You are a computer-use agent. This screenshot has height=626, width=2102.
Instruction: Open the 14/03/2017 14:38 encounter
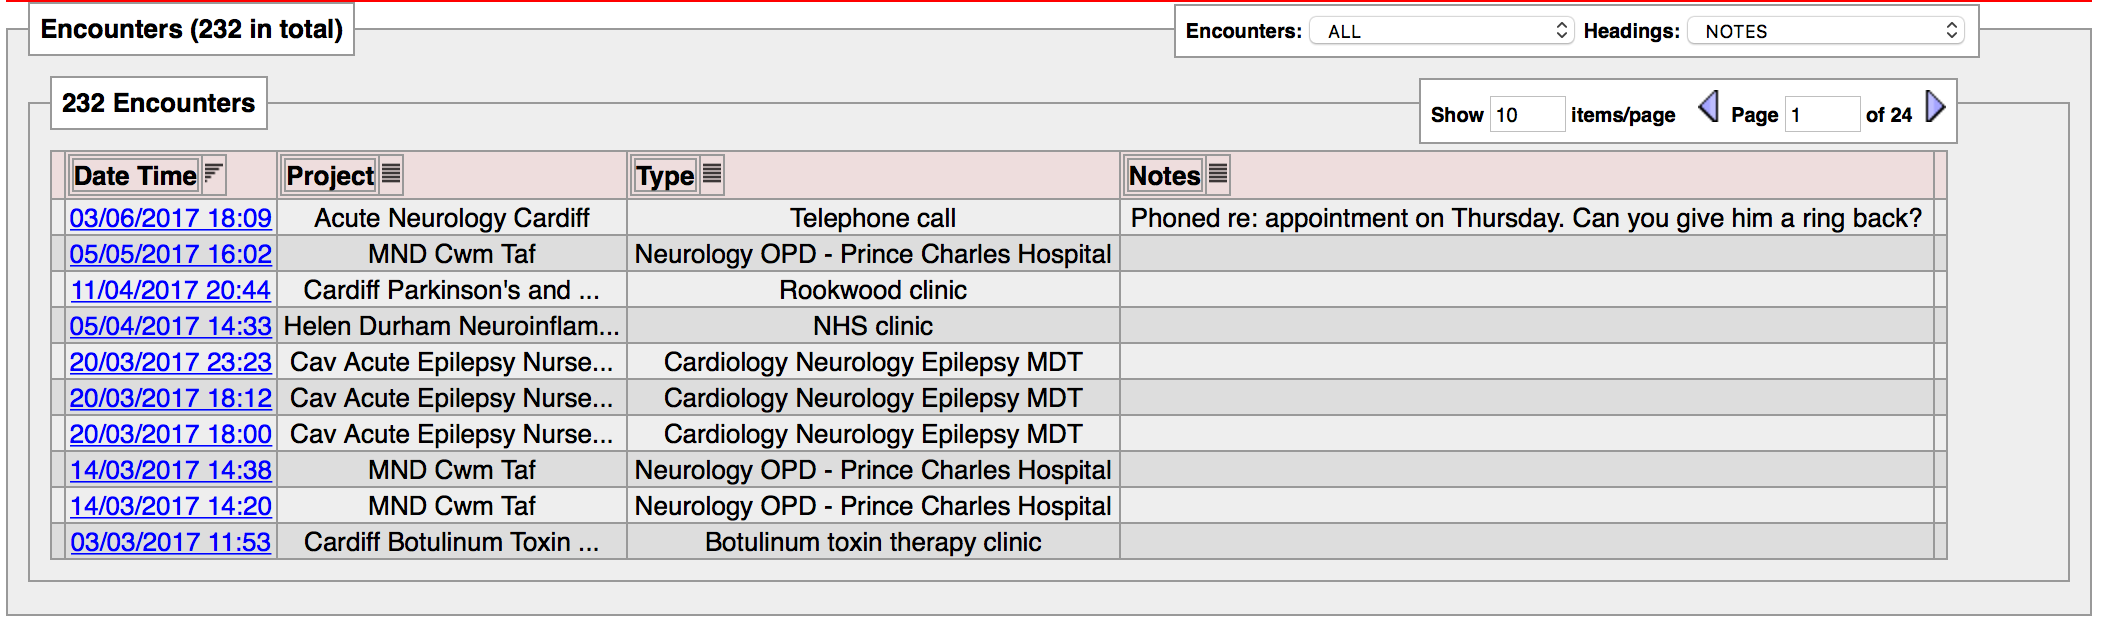[170, 469]
